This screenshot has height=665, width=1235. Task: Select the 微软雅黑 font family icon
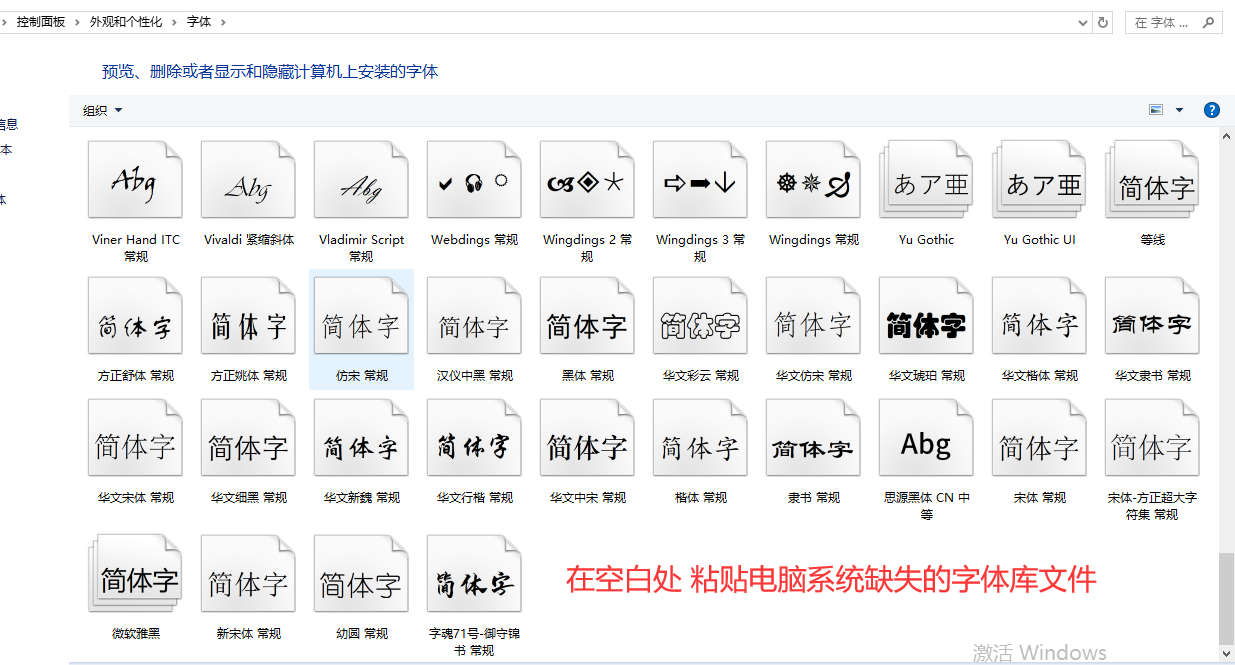click(136, 574)
